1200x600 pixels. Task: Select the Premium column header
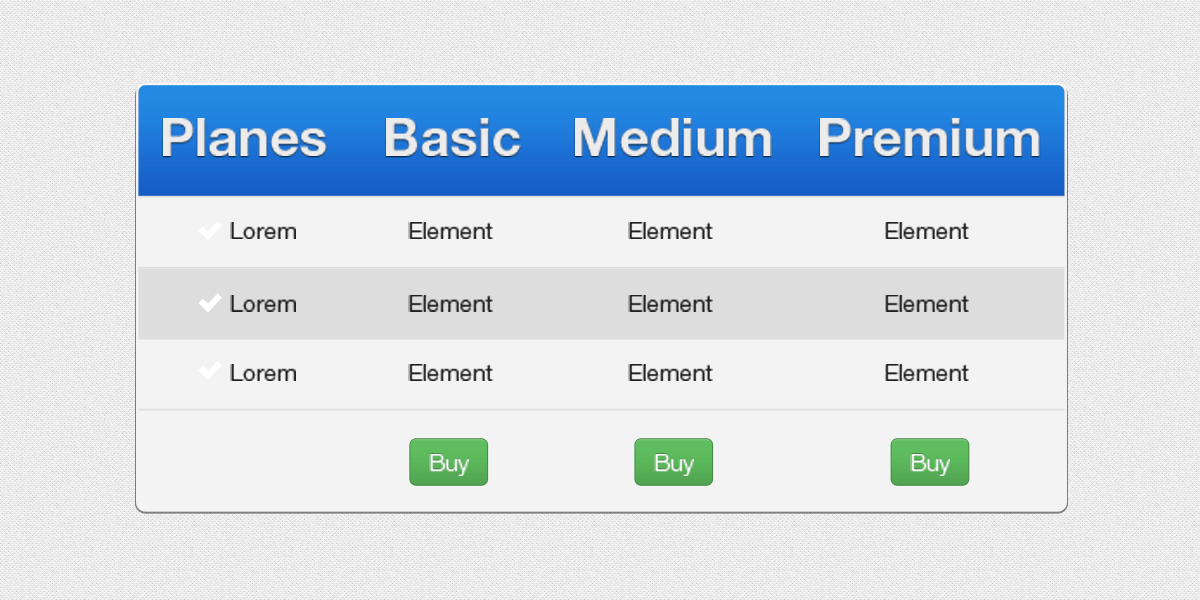[929, 138]
